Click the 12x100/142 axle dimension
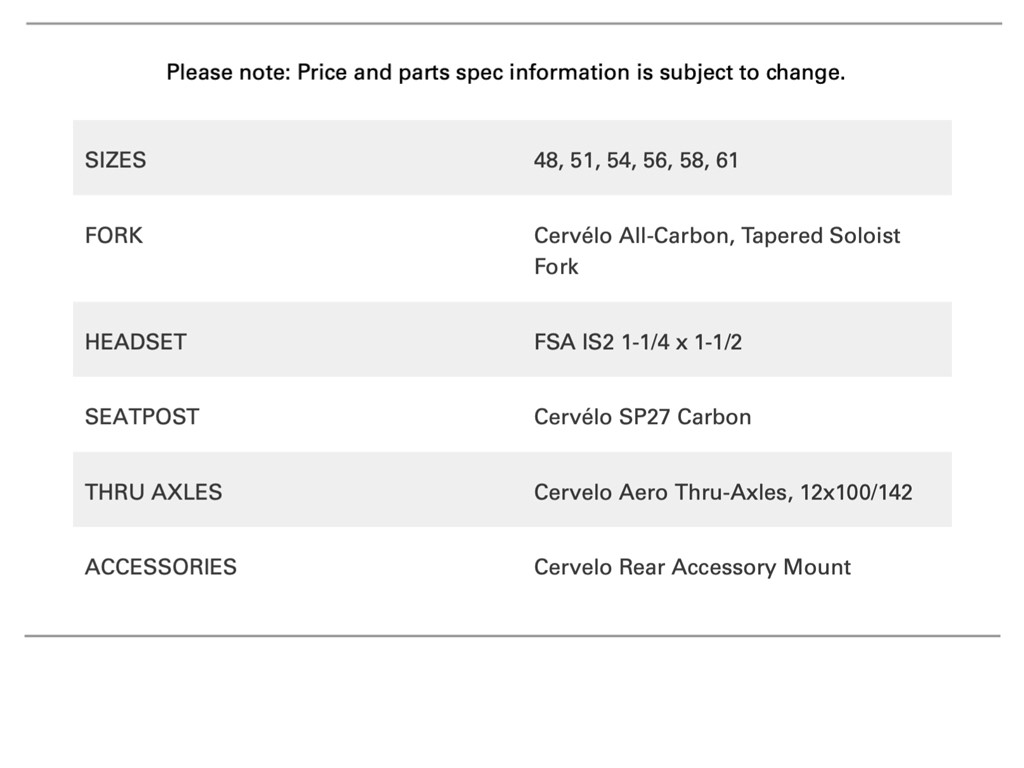 [x=856, y=492]
